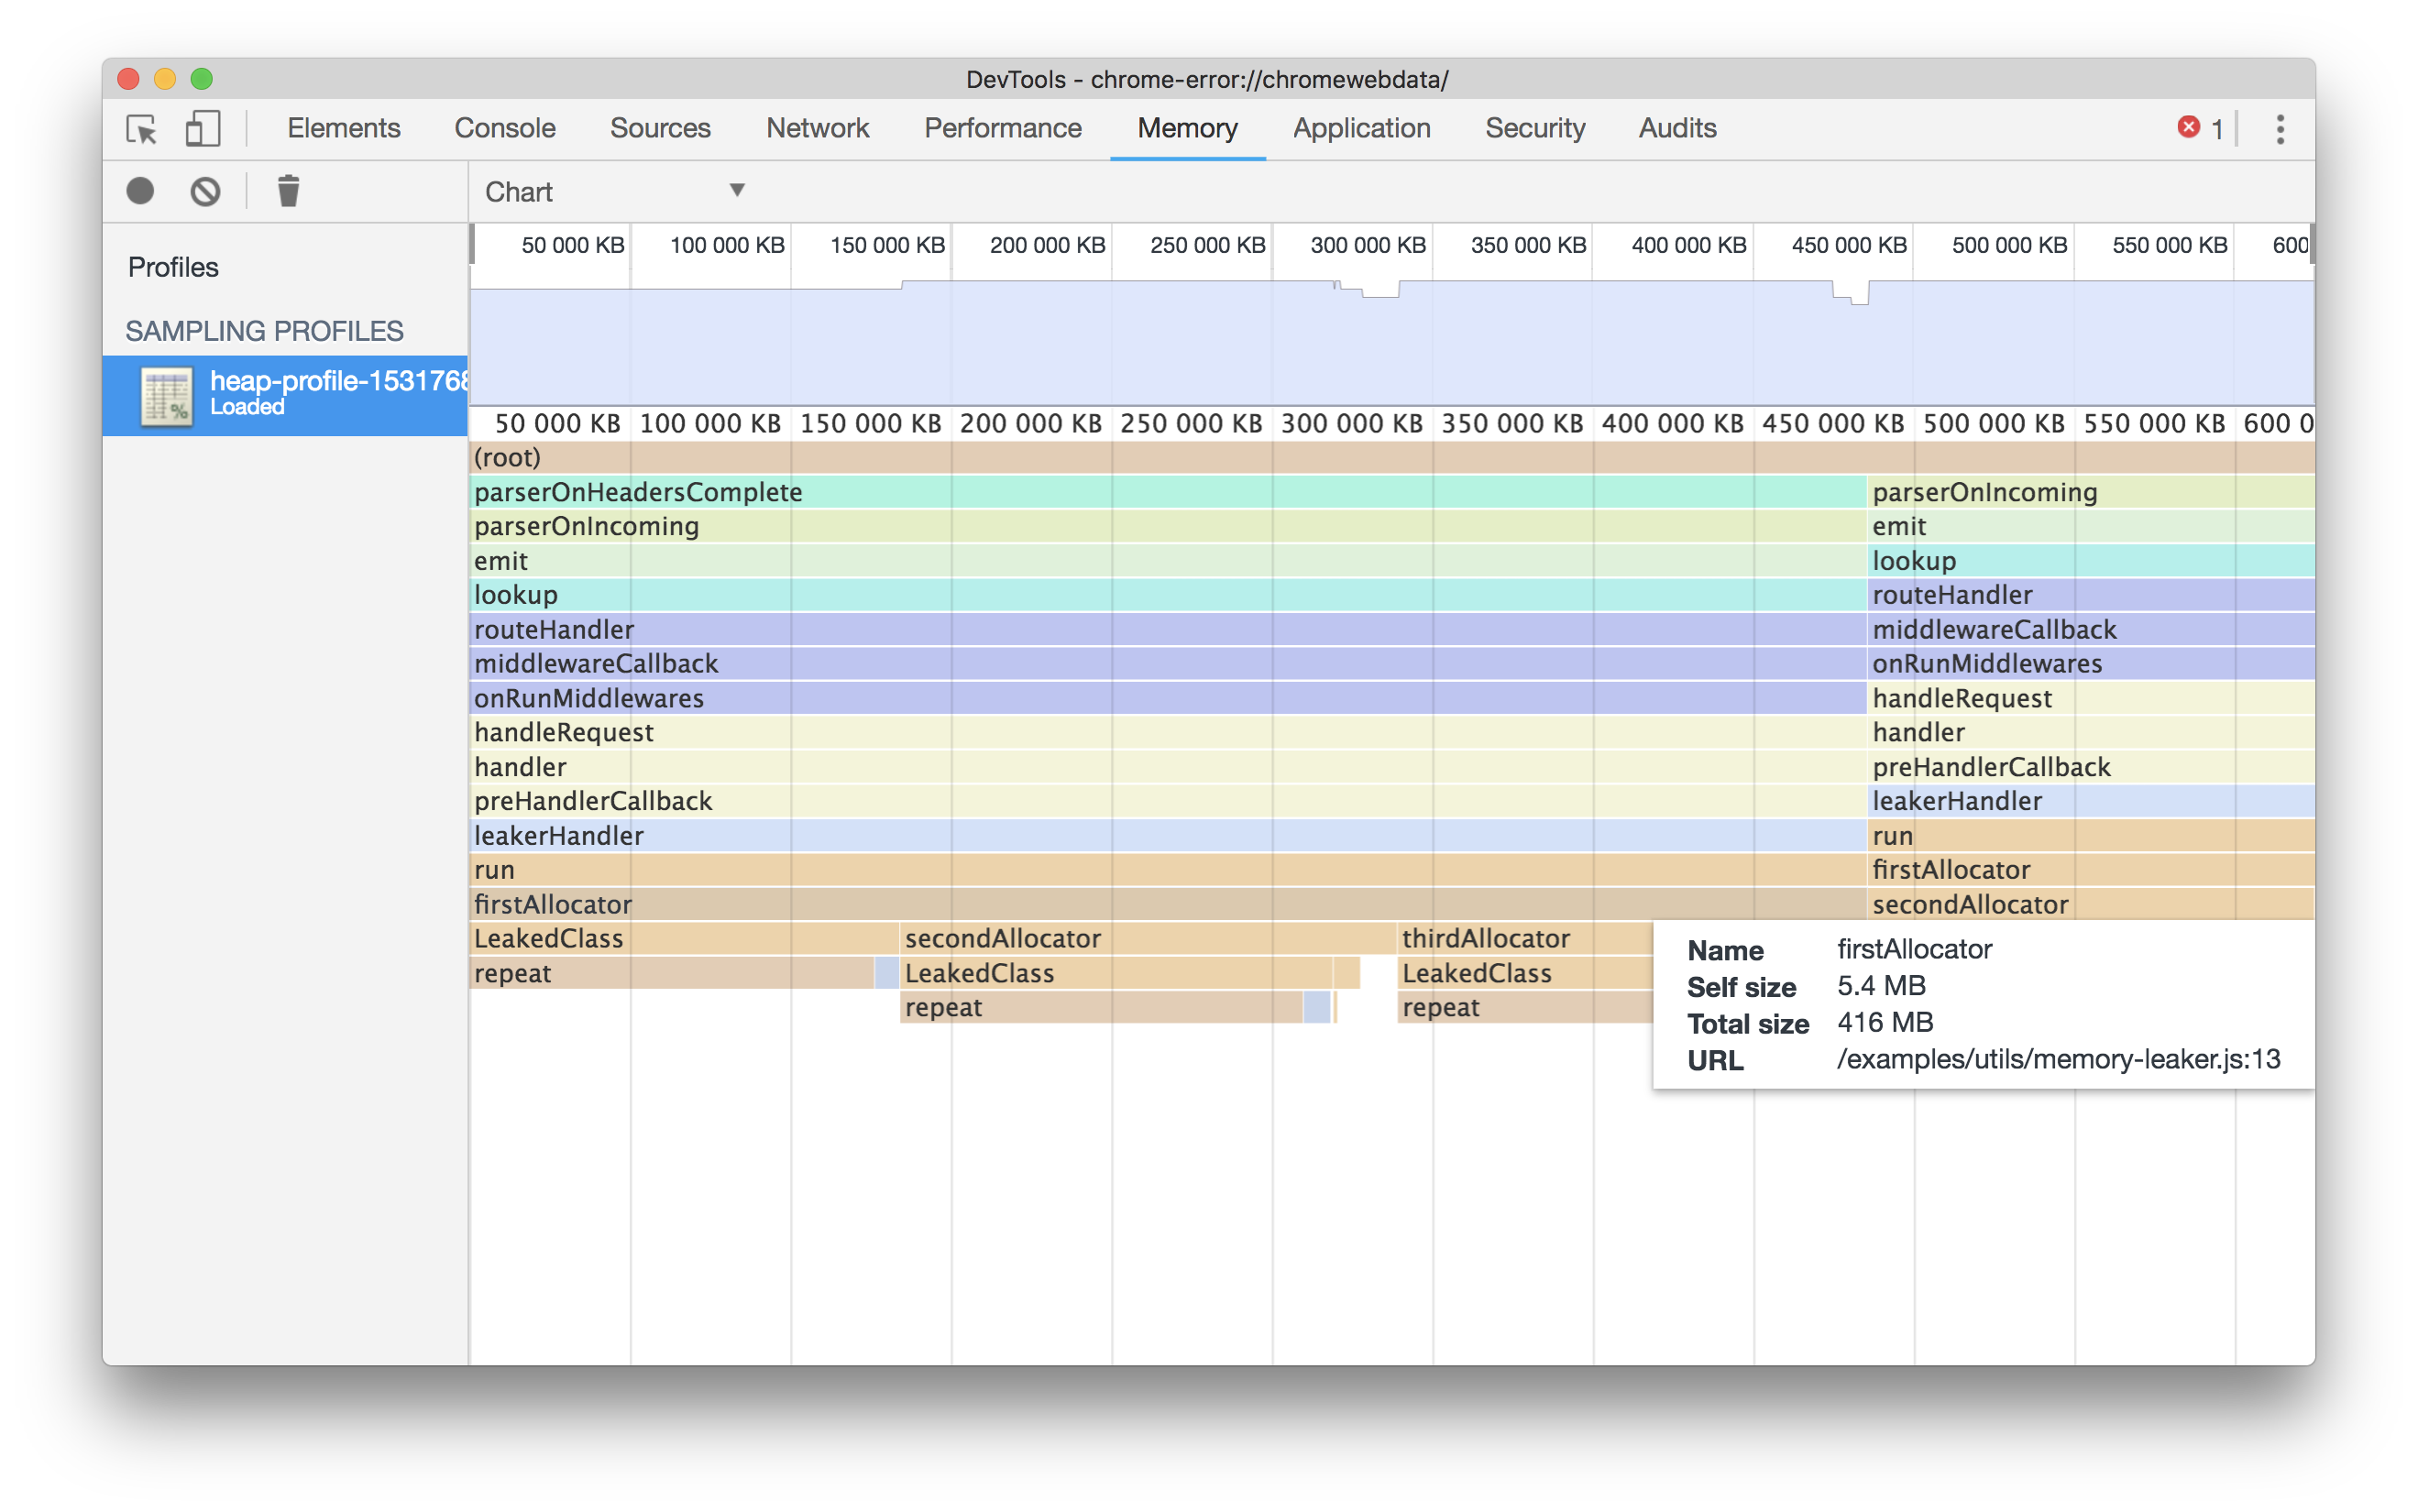Click the right-side secondAllocator bar
Viewport: 2418px width, 1512px height.
coord(2090,904)
